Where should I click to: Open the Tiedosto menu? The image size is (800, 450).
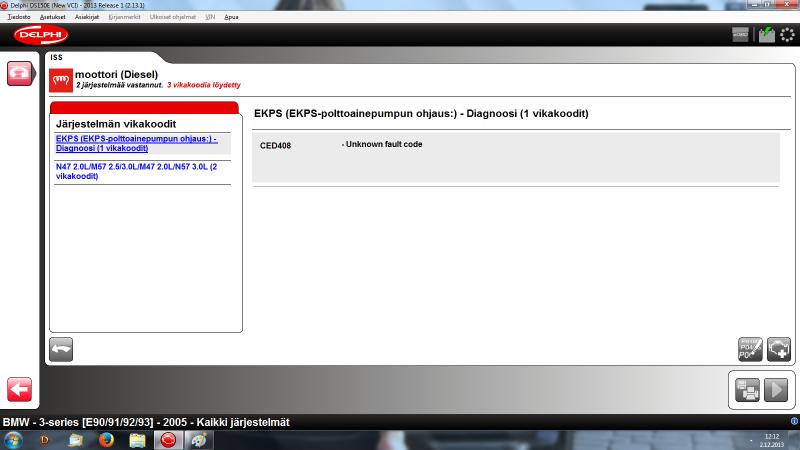(18, 17)
